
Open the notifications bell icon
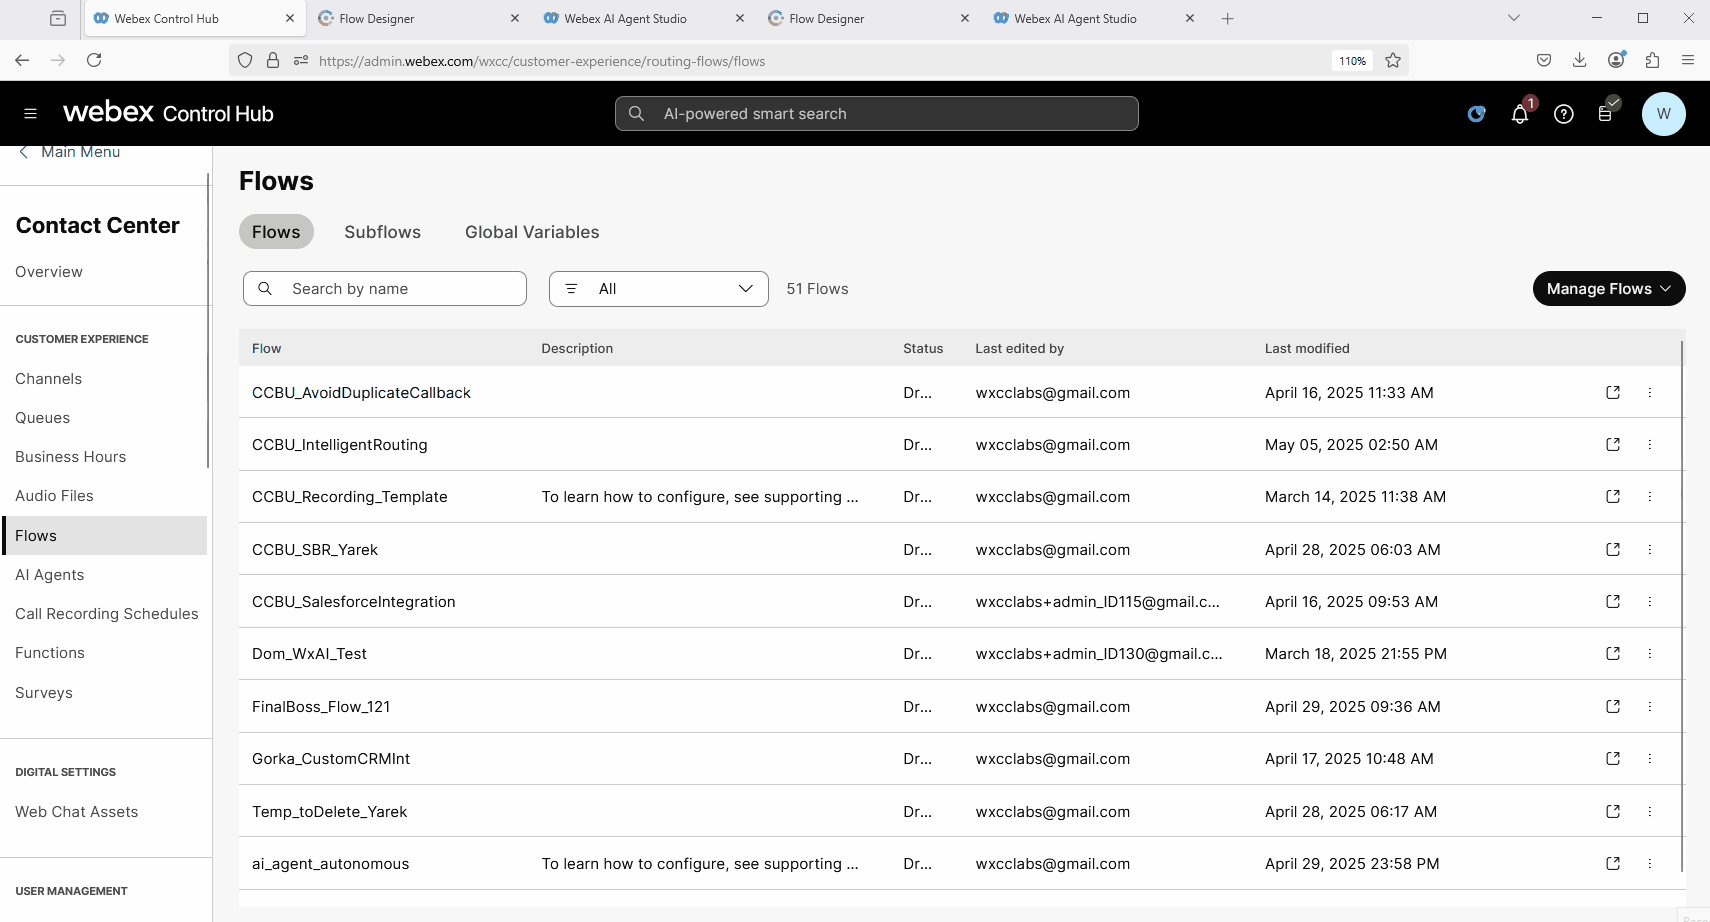pos(1519,114)
